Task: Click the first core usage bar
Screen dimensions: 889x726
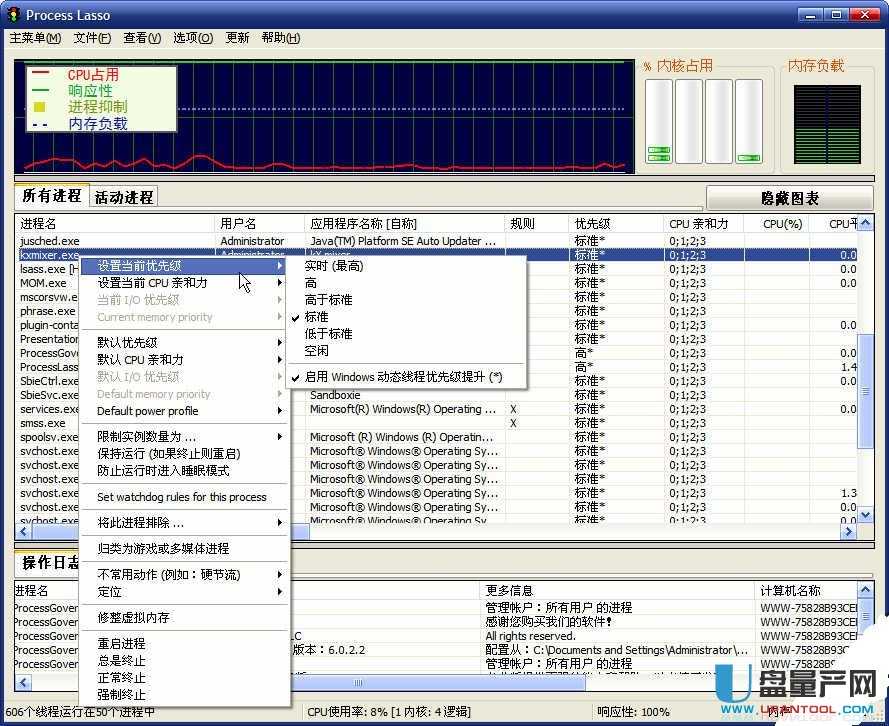Action: click(659, 121)
